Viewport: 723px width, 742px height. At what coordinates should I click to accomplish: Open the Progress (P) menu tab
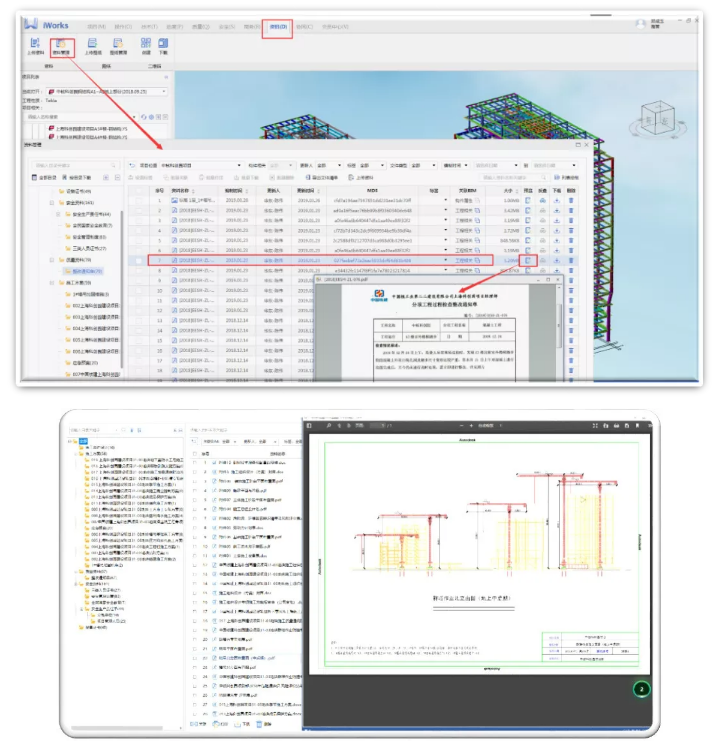tap(175, 27)
